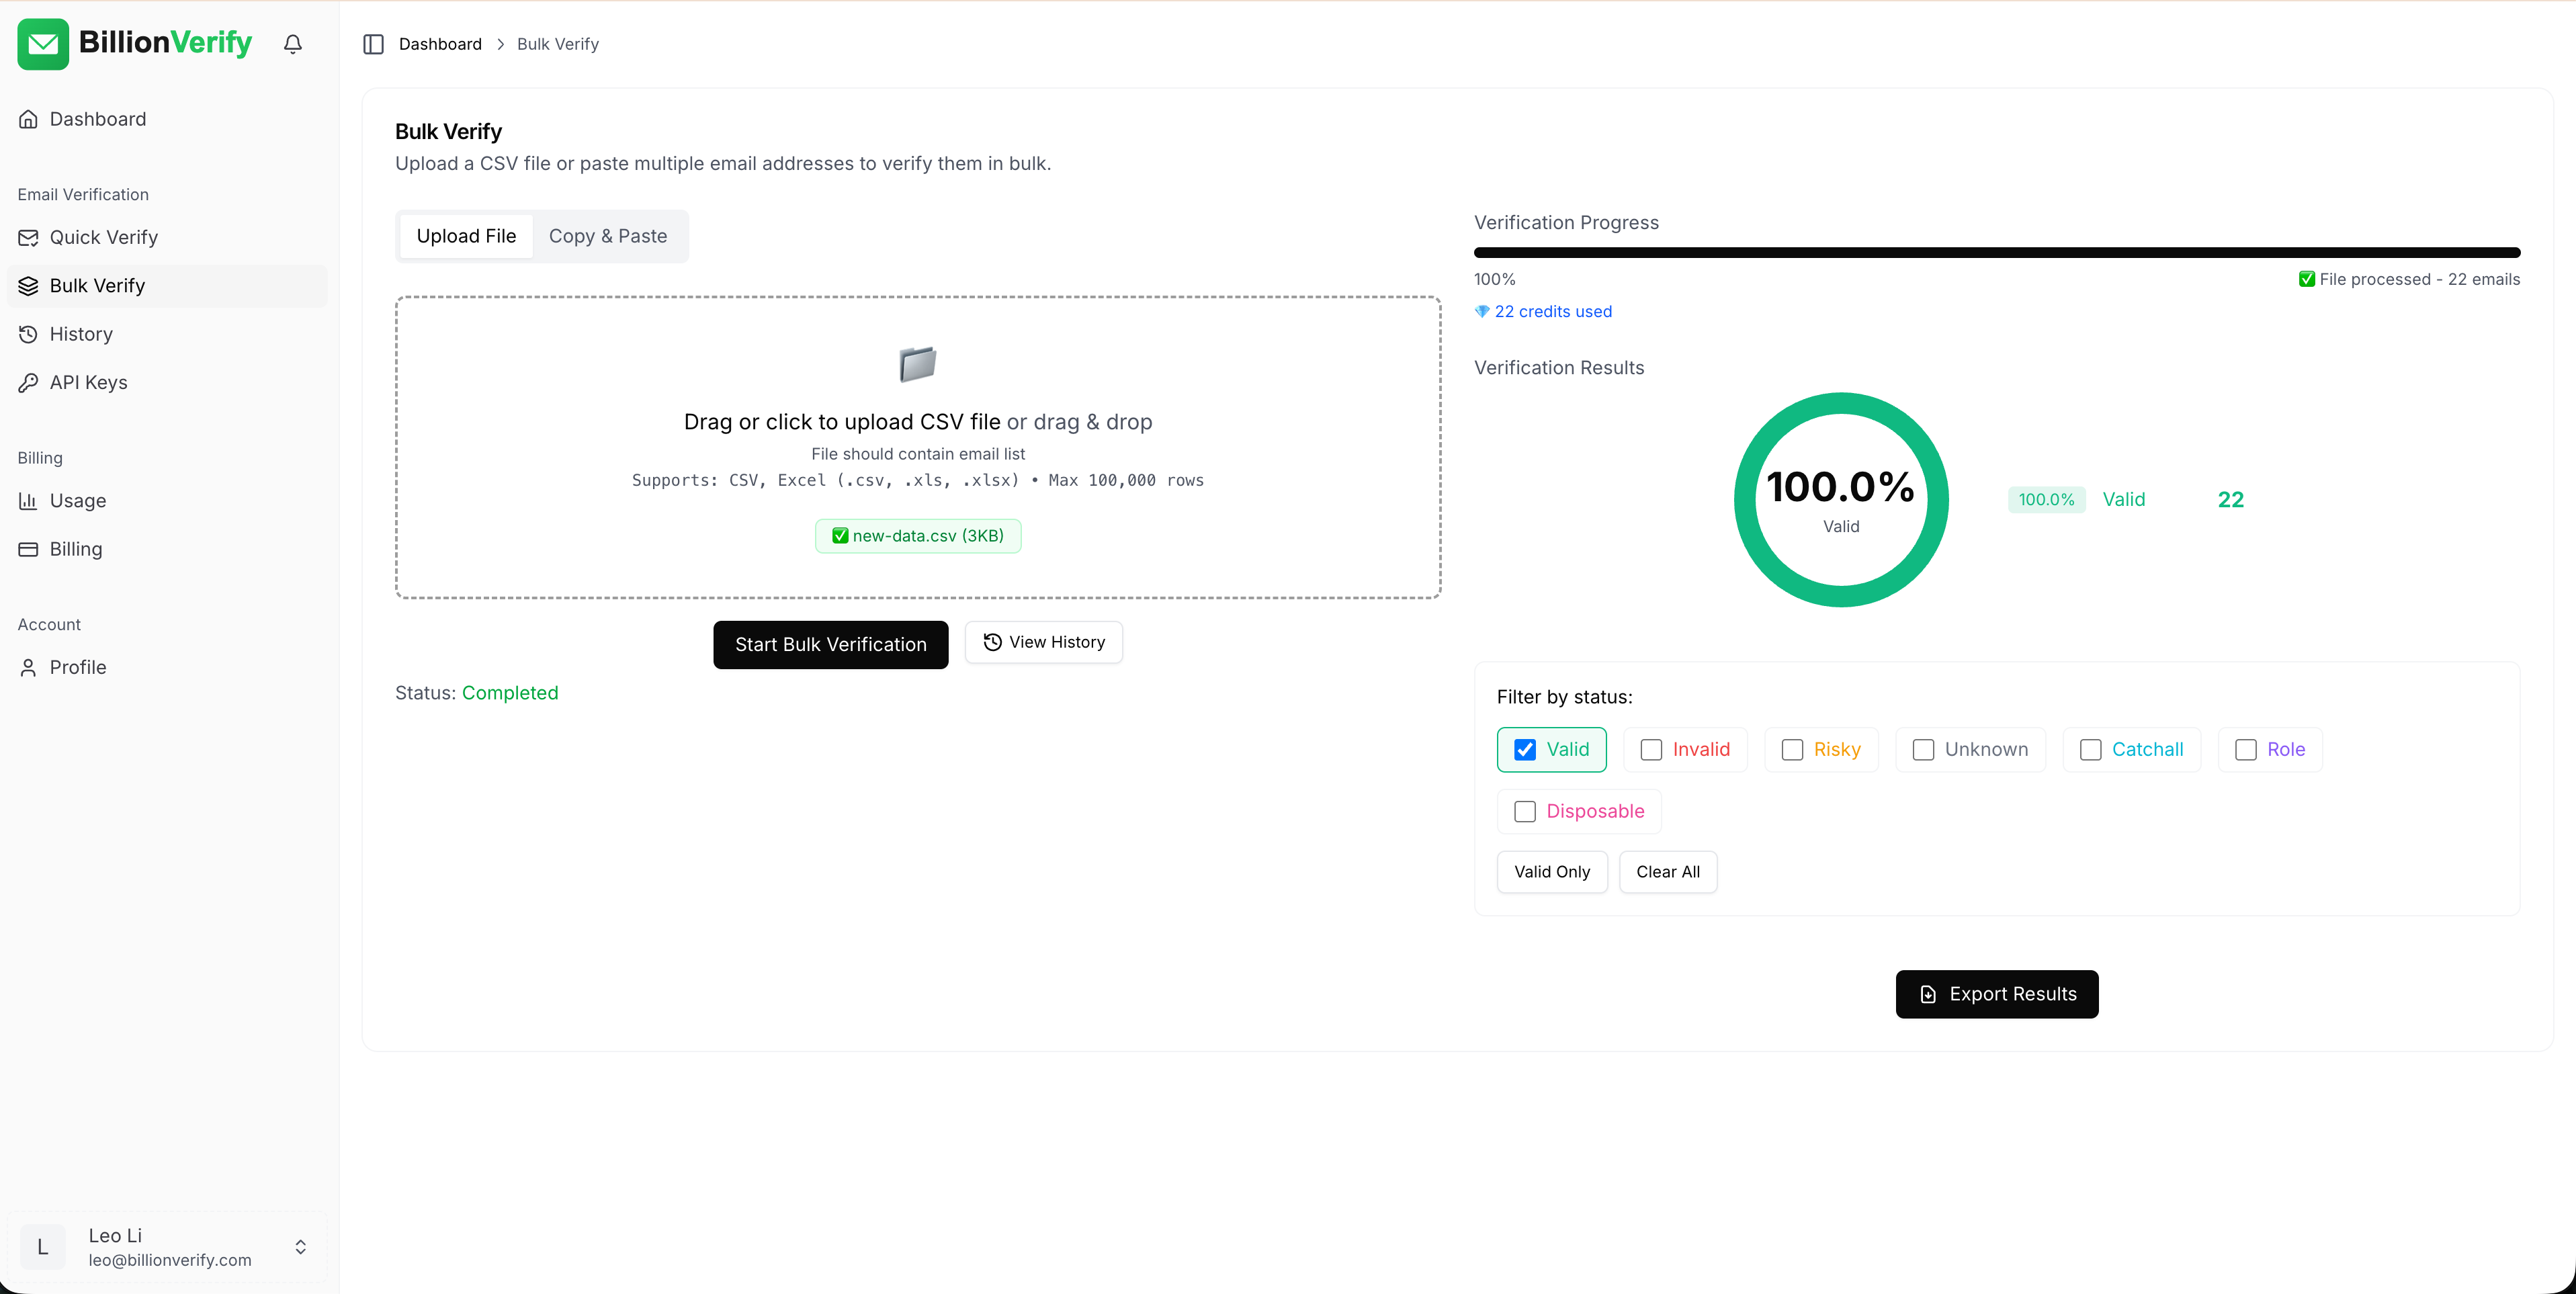This screenshot has height=1294, width=2576.
Task: Select the new-data.csv file chip
Action: (917, 535)
